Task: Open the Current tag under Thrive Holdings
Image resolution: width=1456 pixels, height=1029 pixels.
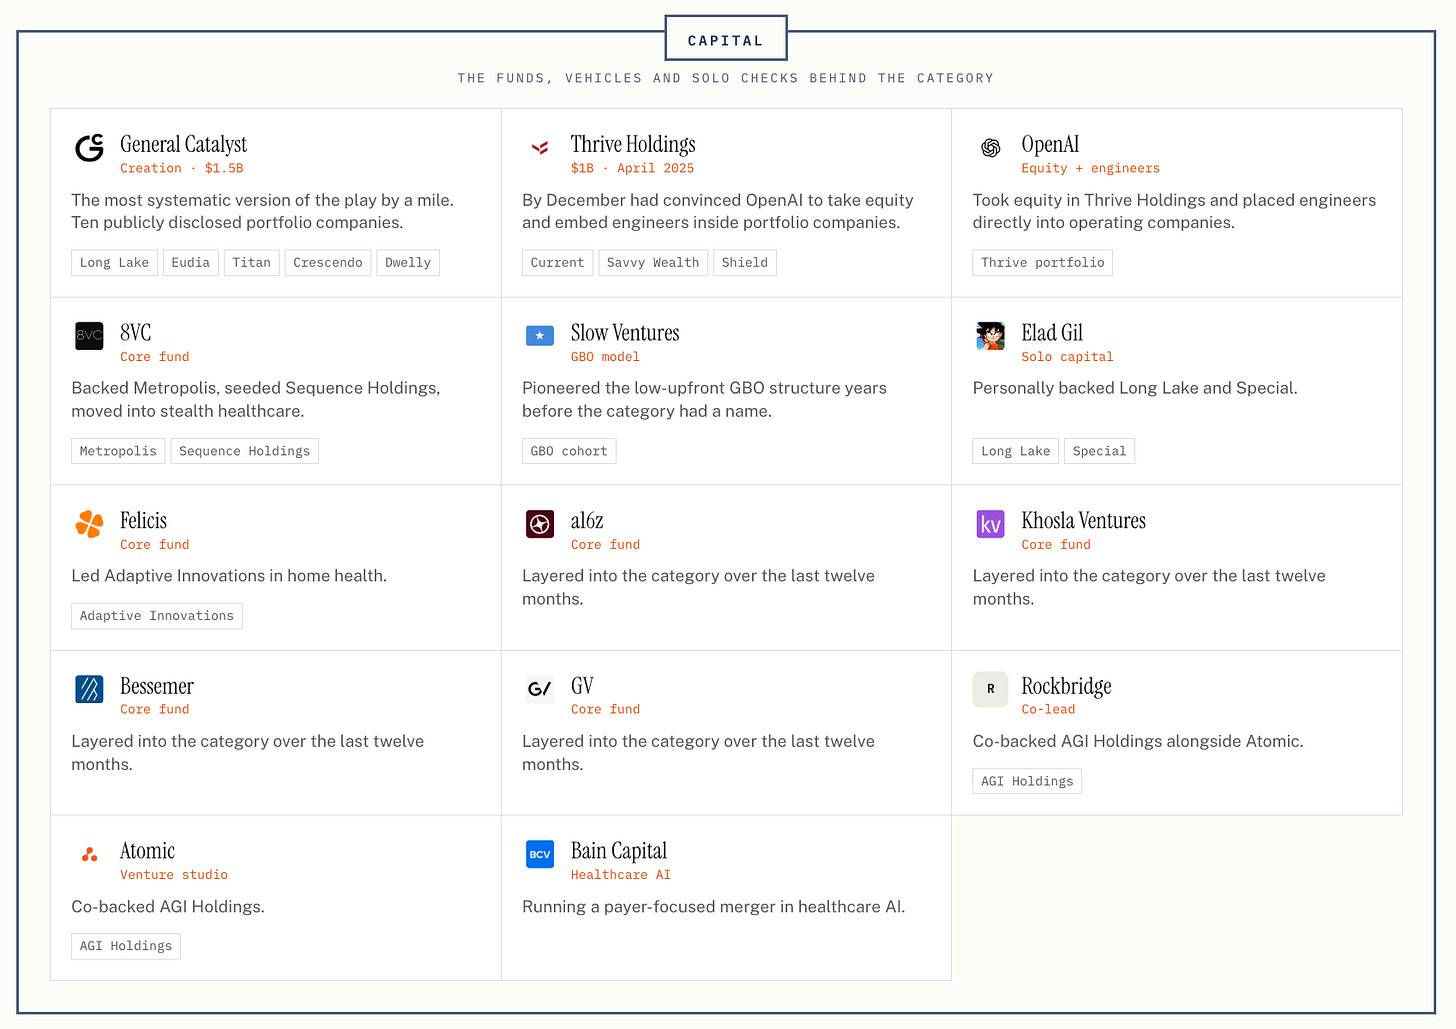Action: point(557,262)
